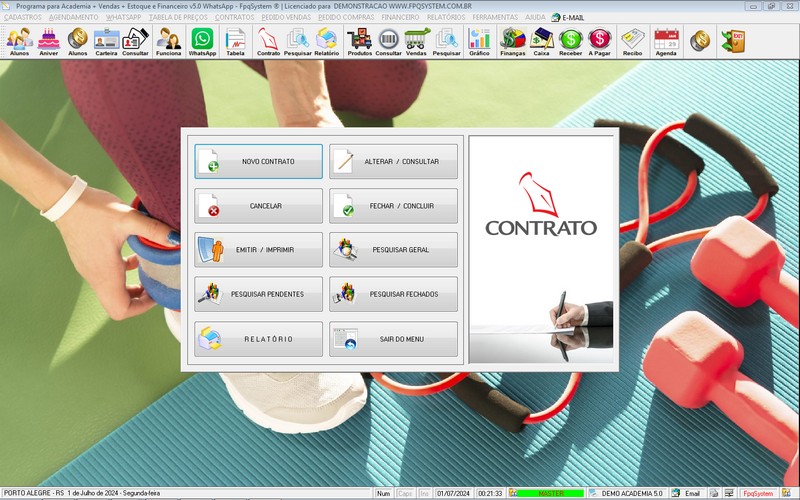Open the FINANCEIRO menu
Image resolution: width=800 pixels, height=500 pixels.
[401, 17]
